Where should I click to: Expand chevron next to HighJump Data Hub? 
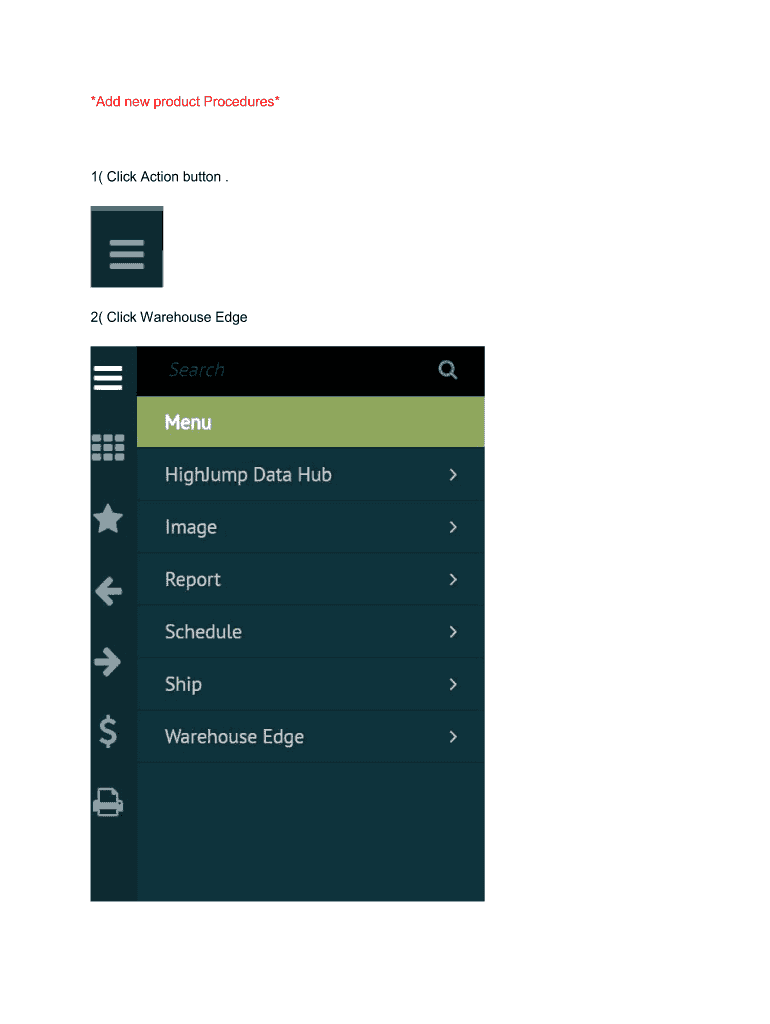coord(453,475)
